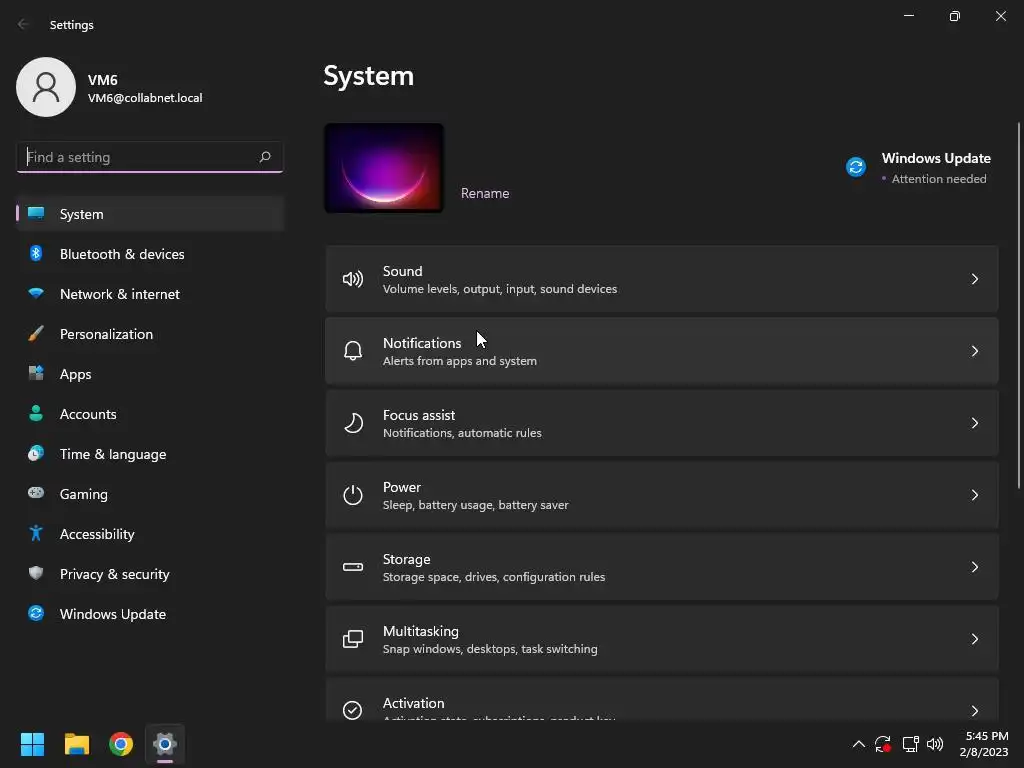Click the volume icon in system tray
Screen dimensions: 1024x768
click(x=935, y=744)
